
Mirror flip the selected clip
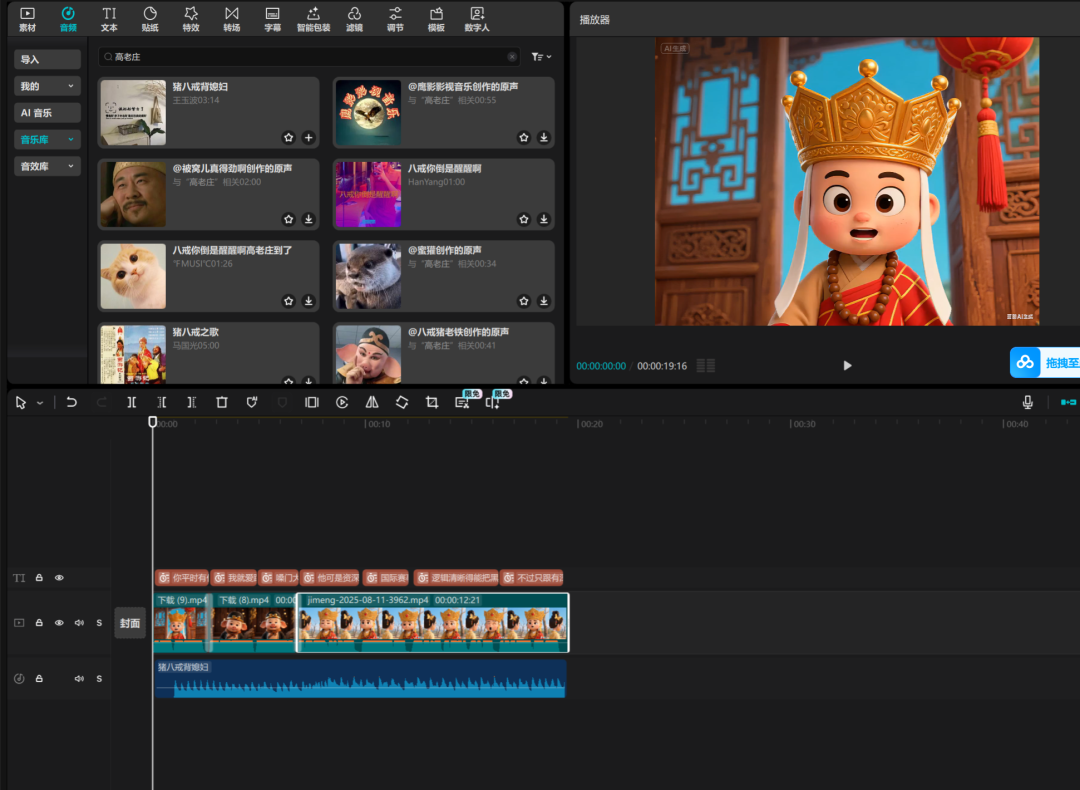pyautogui.click(x=372, y=403)
